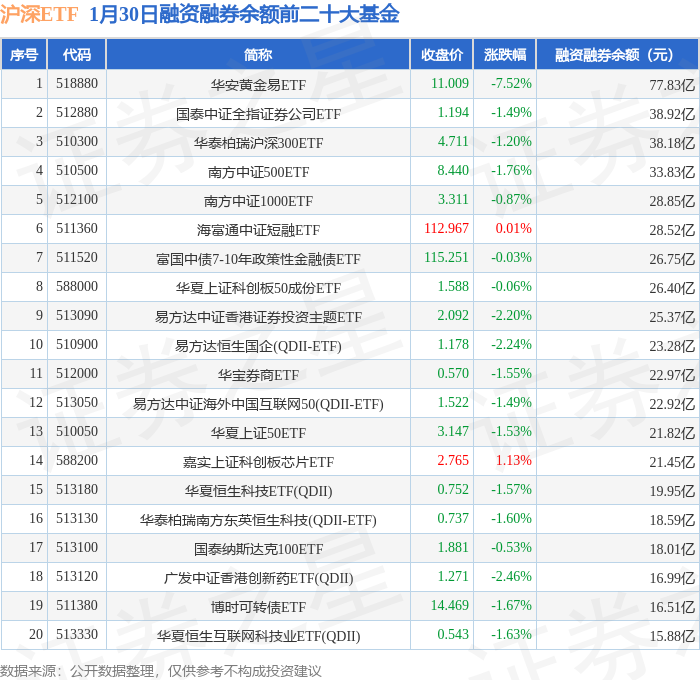Select fund 南方中证1000ETF

coord(258,201)
